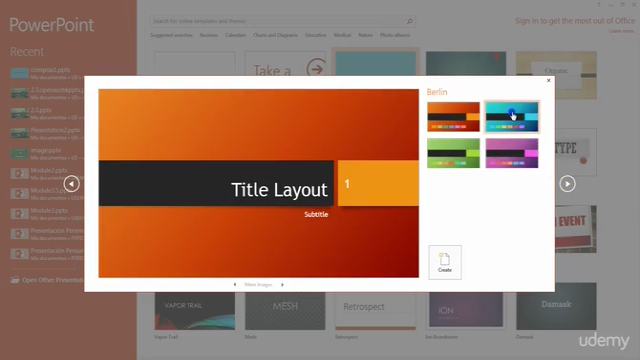Image resolution: width=640 pixels, height=360 pixels.
Task: Open the Take a tour template thumbnail
Action: [285, 63]
